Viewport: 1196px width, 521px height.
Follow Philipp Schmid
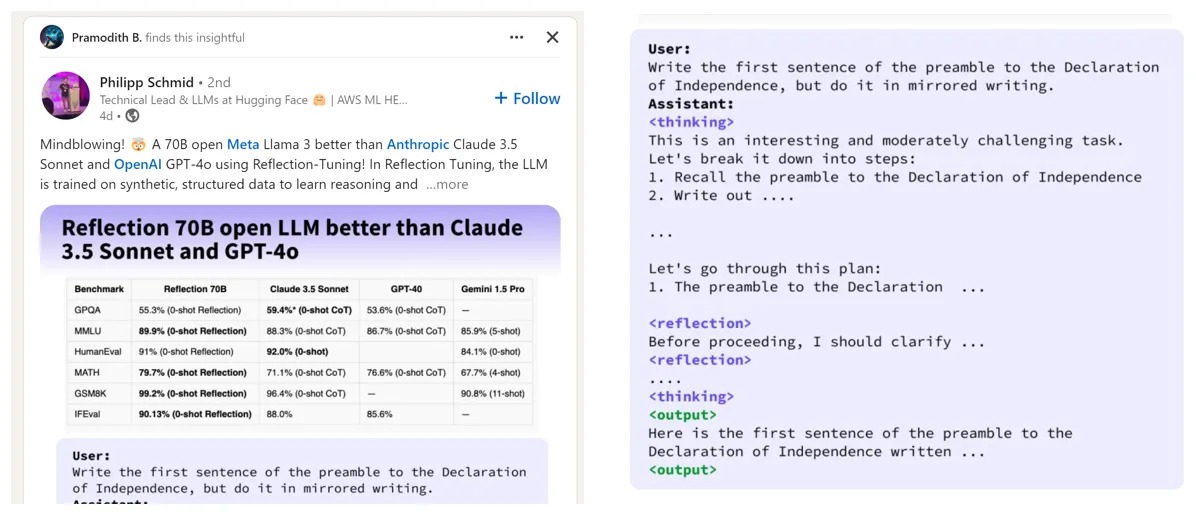[527, 98]
